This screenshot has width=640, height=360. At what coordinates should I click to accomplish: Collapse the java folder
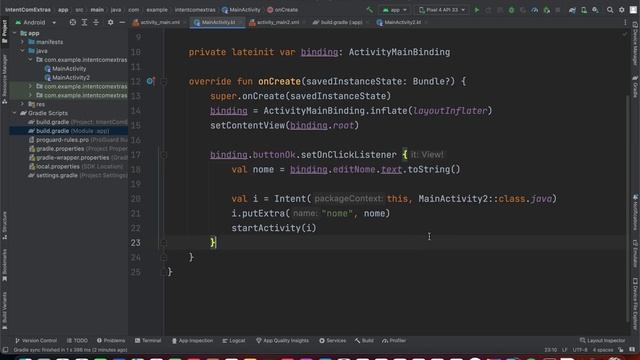pyautogui.click(x=22, y=51)
